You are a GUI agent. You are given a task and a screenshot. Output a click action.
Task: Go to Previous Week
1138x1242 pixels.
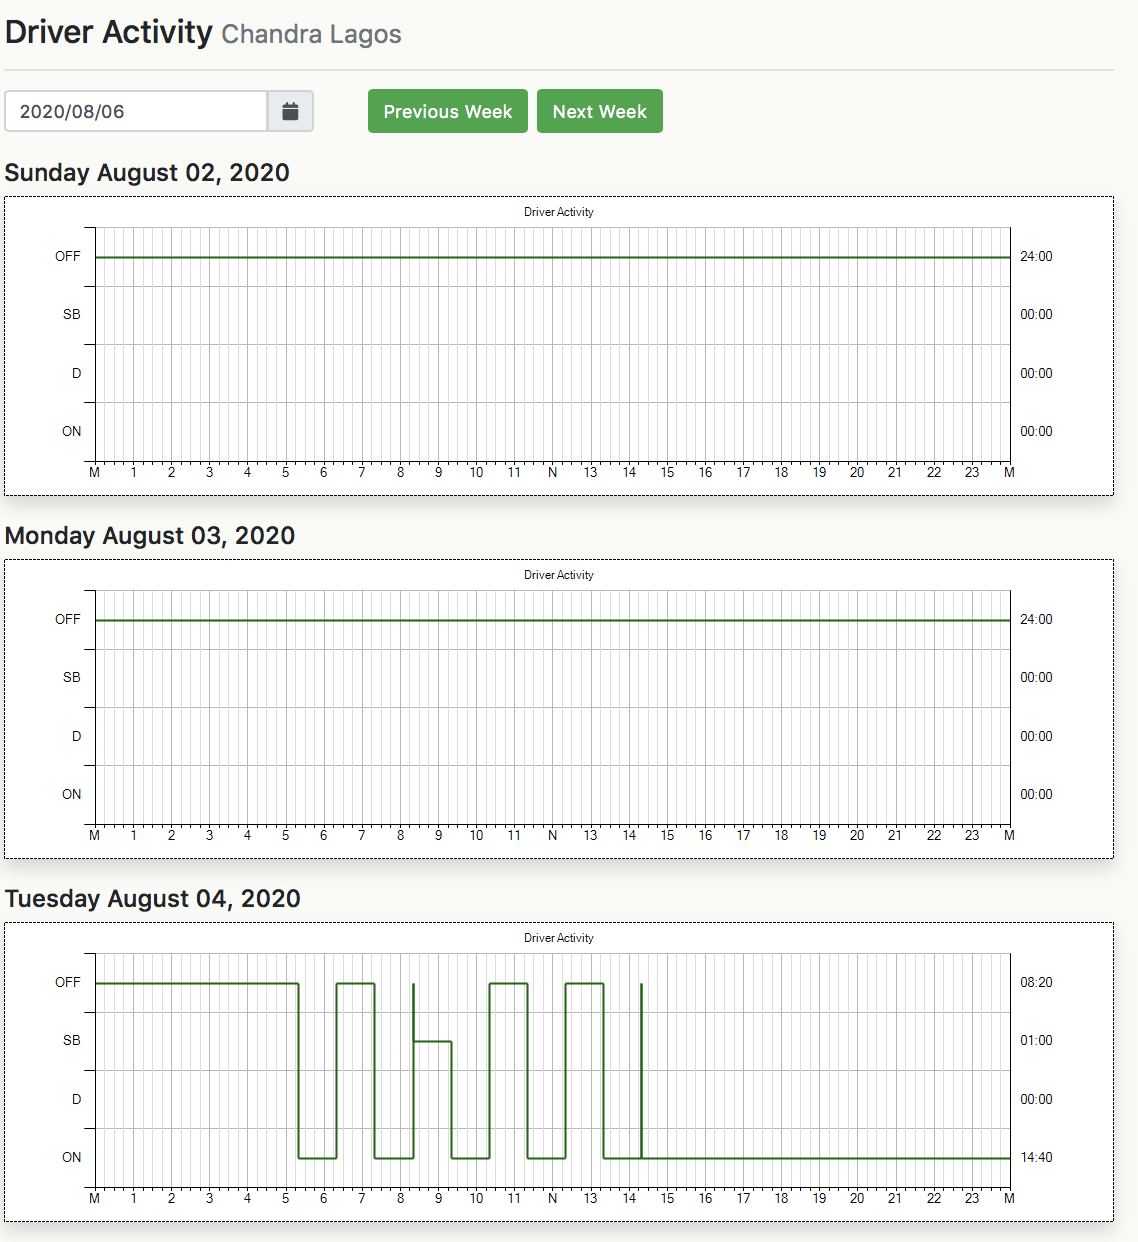click(447, 111)
